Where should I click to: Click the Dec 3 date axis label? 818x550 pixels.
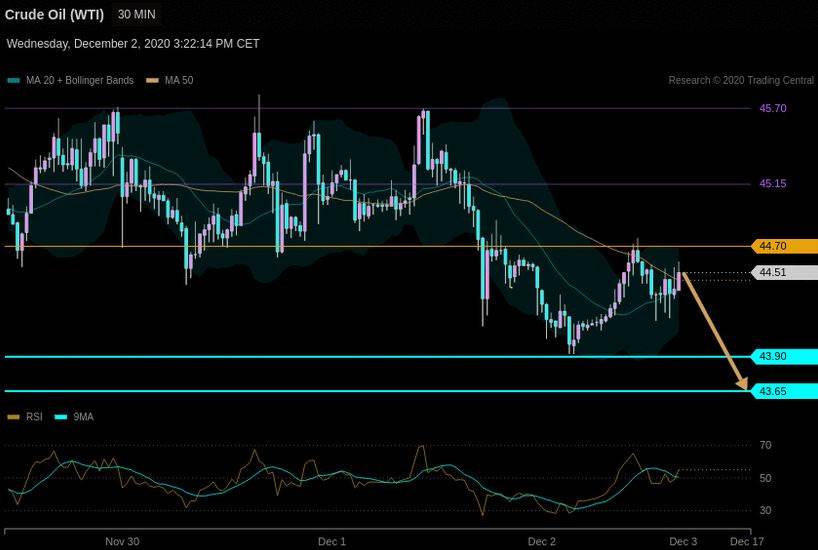click(683, 541)
